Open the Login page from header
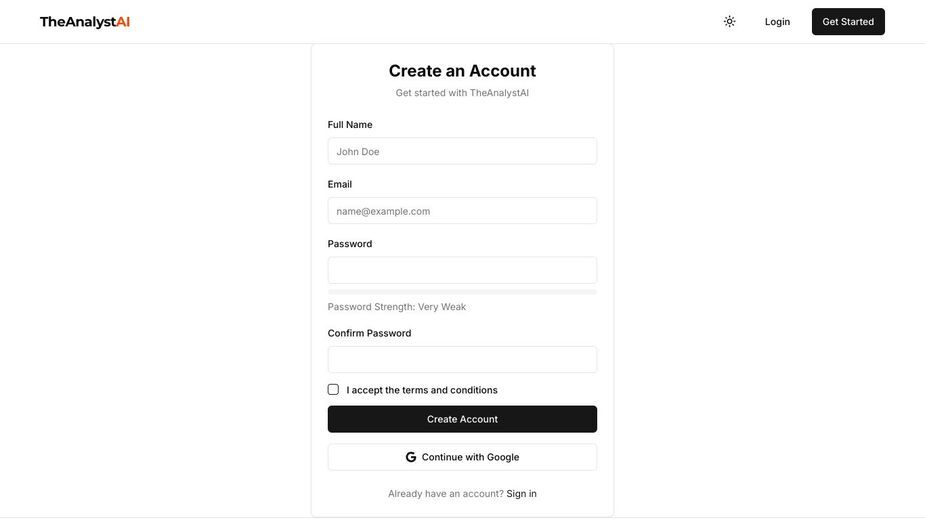The image size is (925, 520). (777, 22)
